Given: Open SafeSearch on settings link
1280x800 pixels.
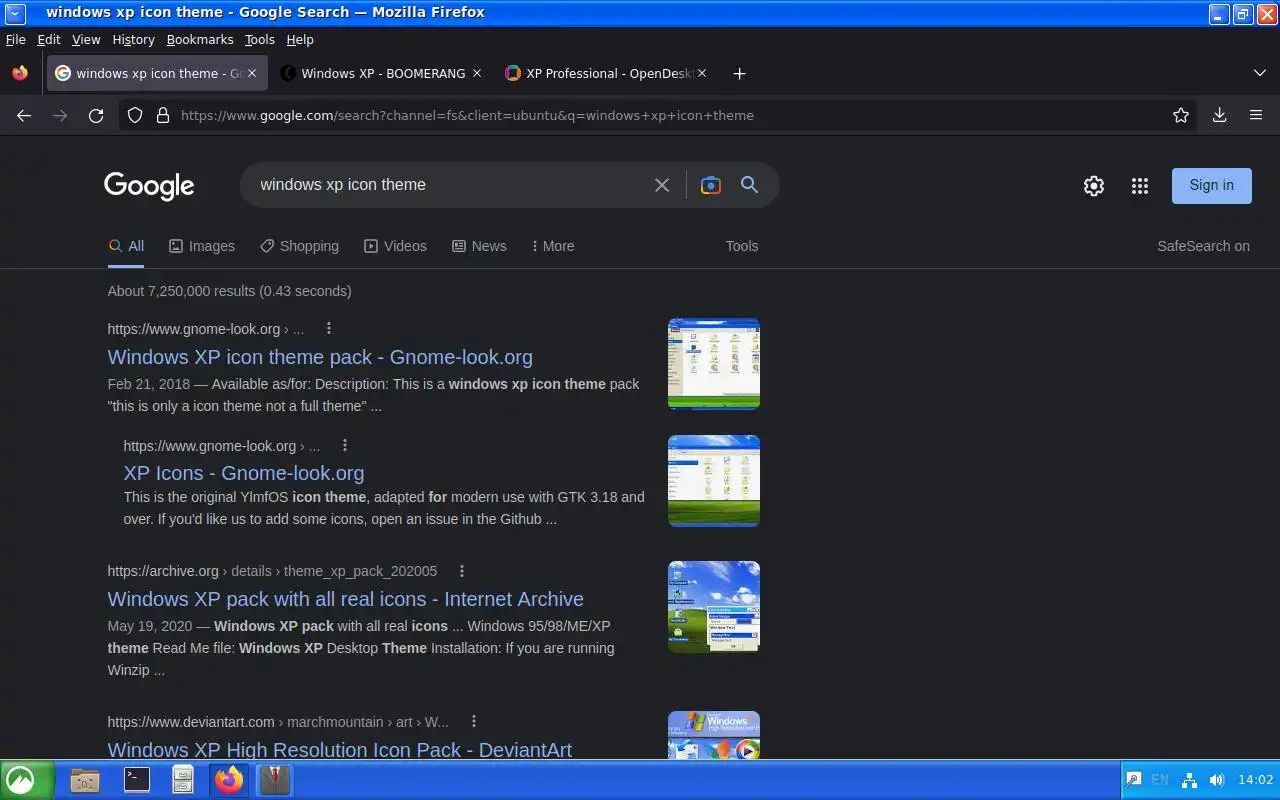Looking at the screenshot, I should [x=1203, y=246].
